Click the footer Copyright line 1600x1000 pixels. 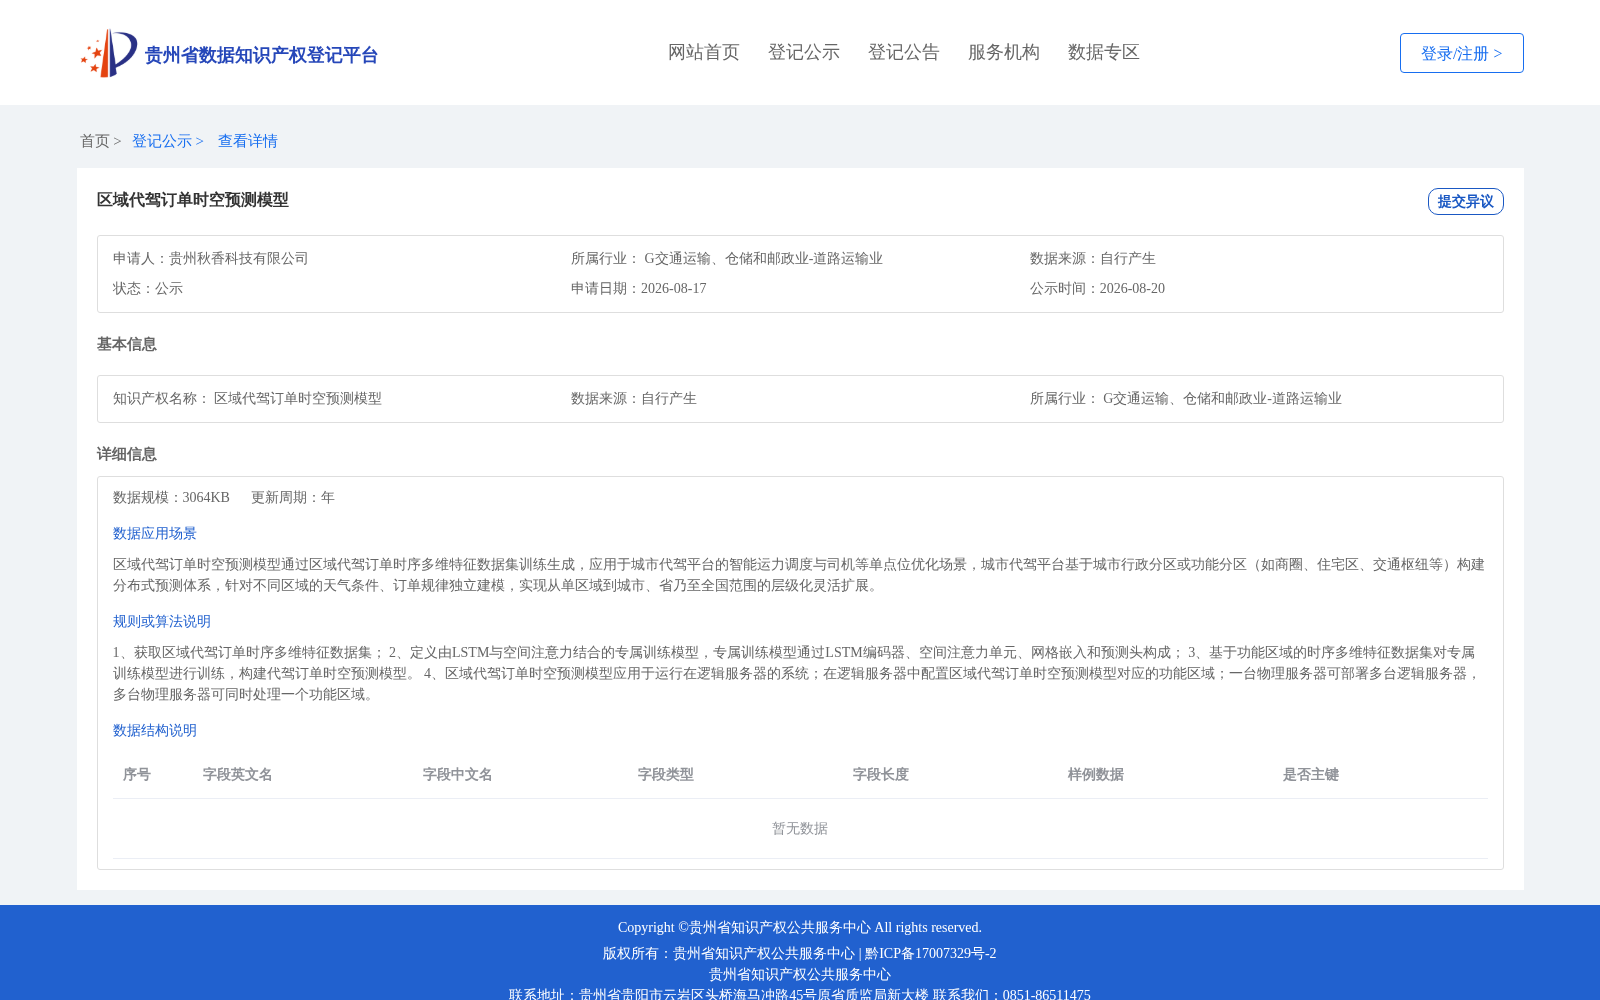800,927
